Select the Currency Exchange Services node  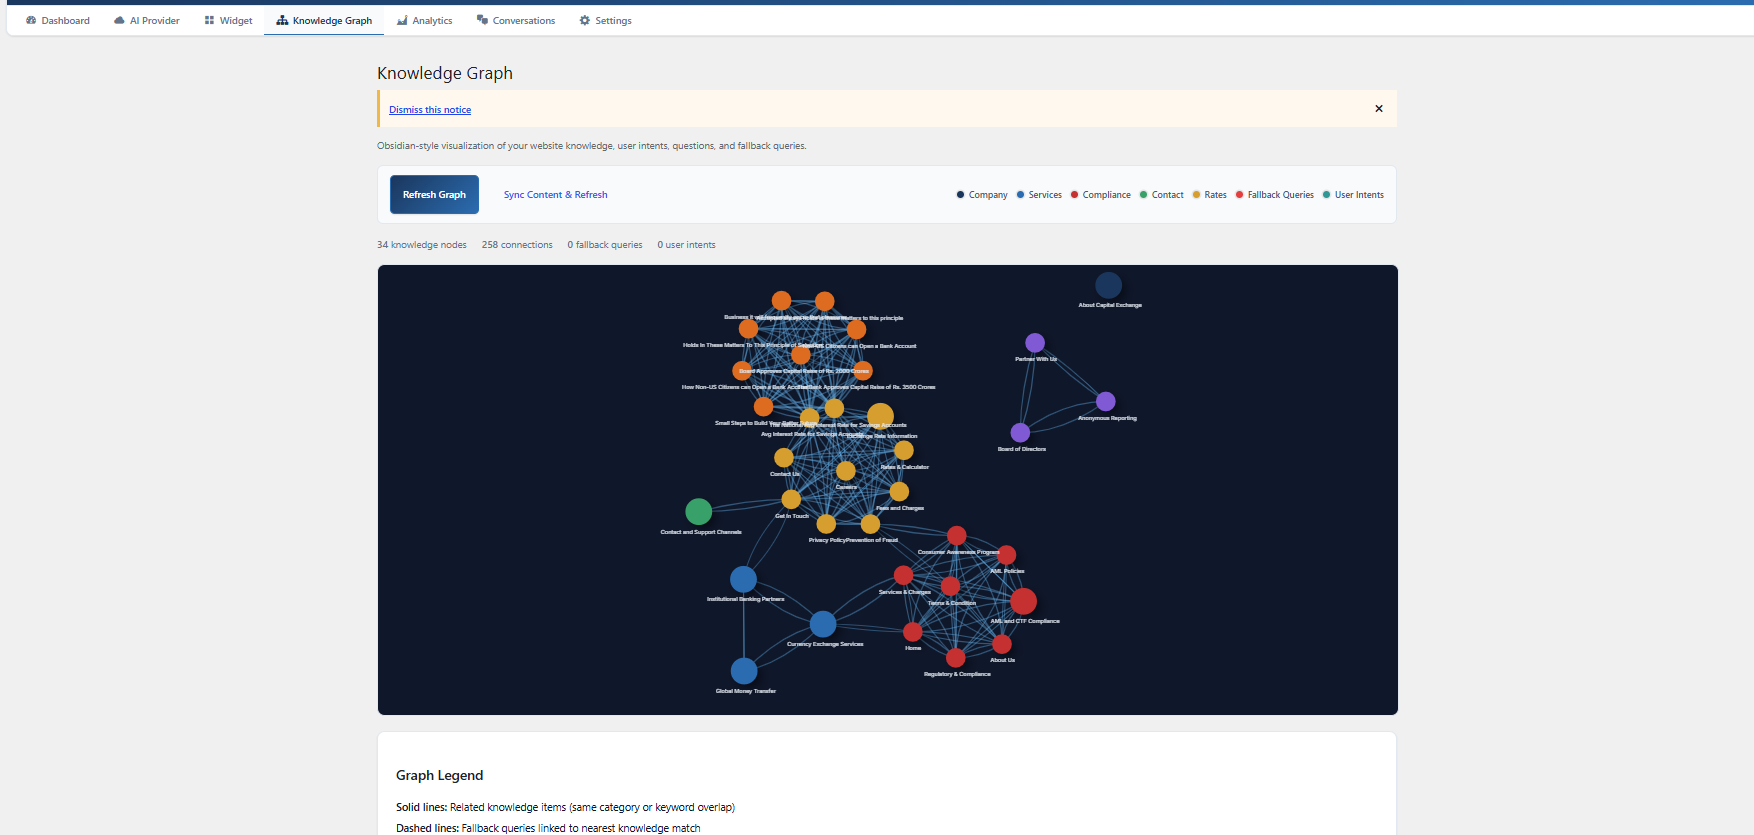(823, 624)
